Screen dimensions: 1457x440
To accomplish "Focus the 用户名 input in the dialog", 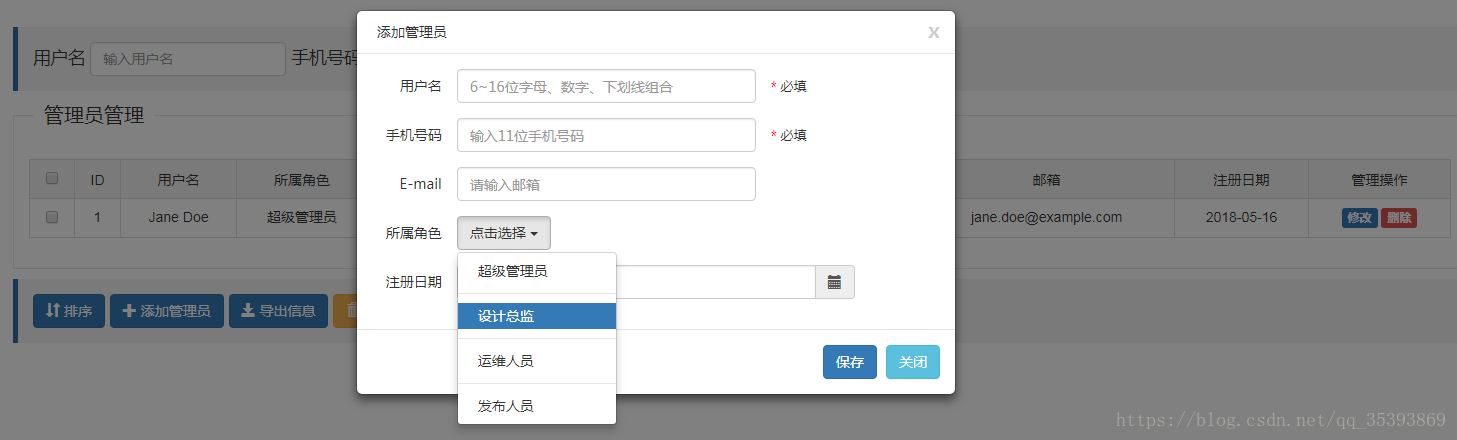I will pos(606,86).
